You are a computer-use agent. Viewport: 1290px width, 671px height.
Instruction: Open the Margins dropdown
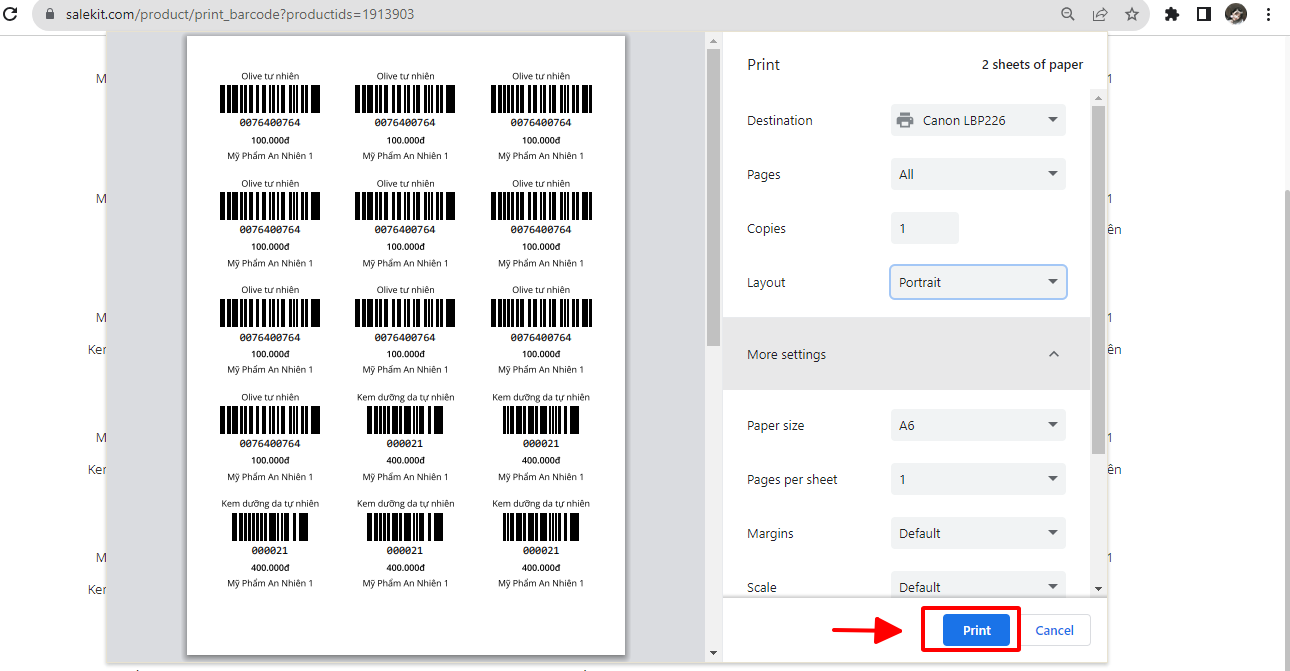click(x=978, y=533)
